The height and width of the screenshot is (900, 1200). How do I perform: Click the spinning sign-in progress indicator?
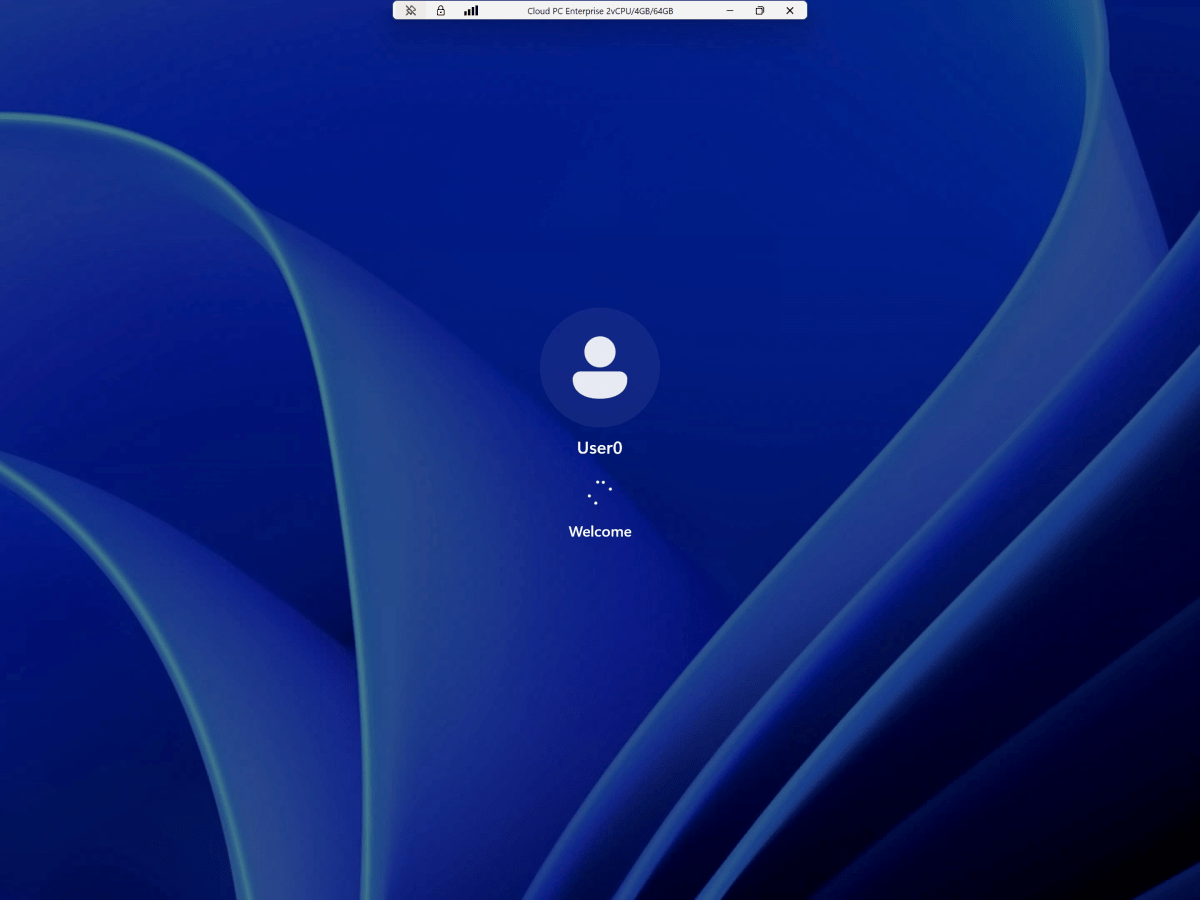point(599,490)
